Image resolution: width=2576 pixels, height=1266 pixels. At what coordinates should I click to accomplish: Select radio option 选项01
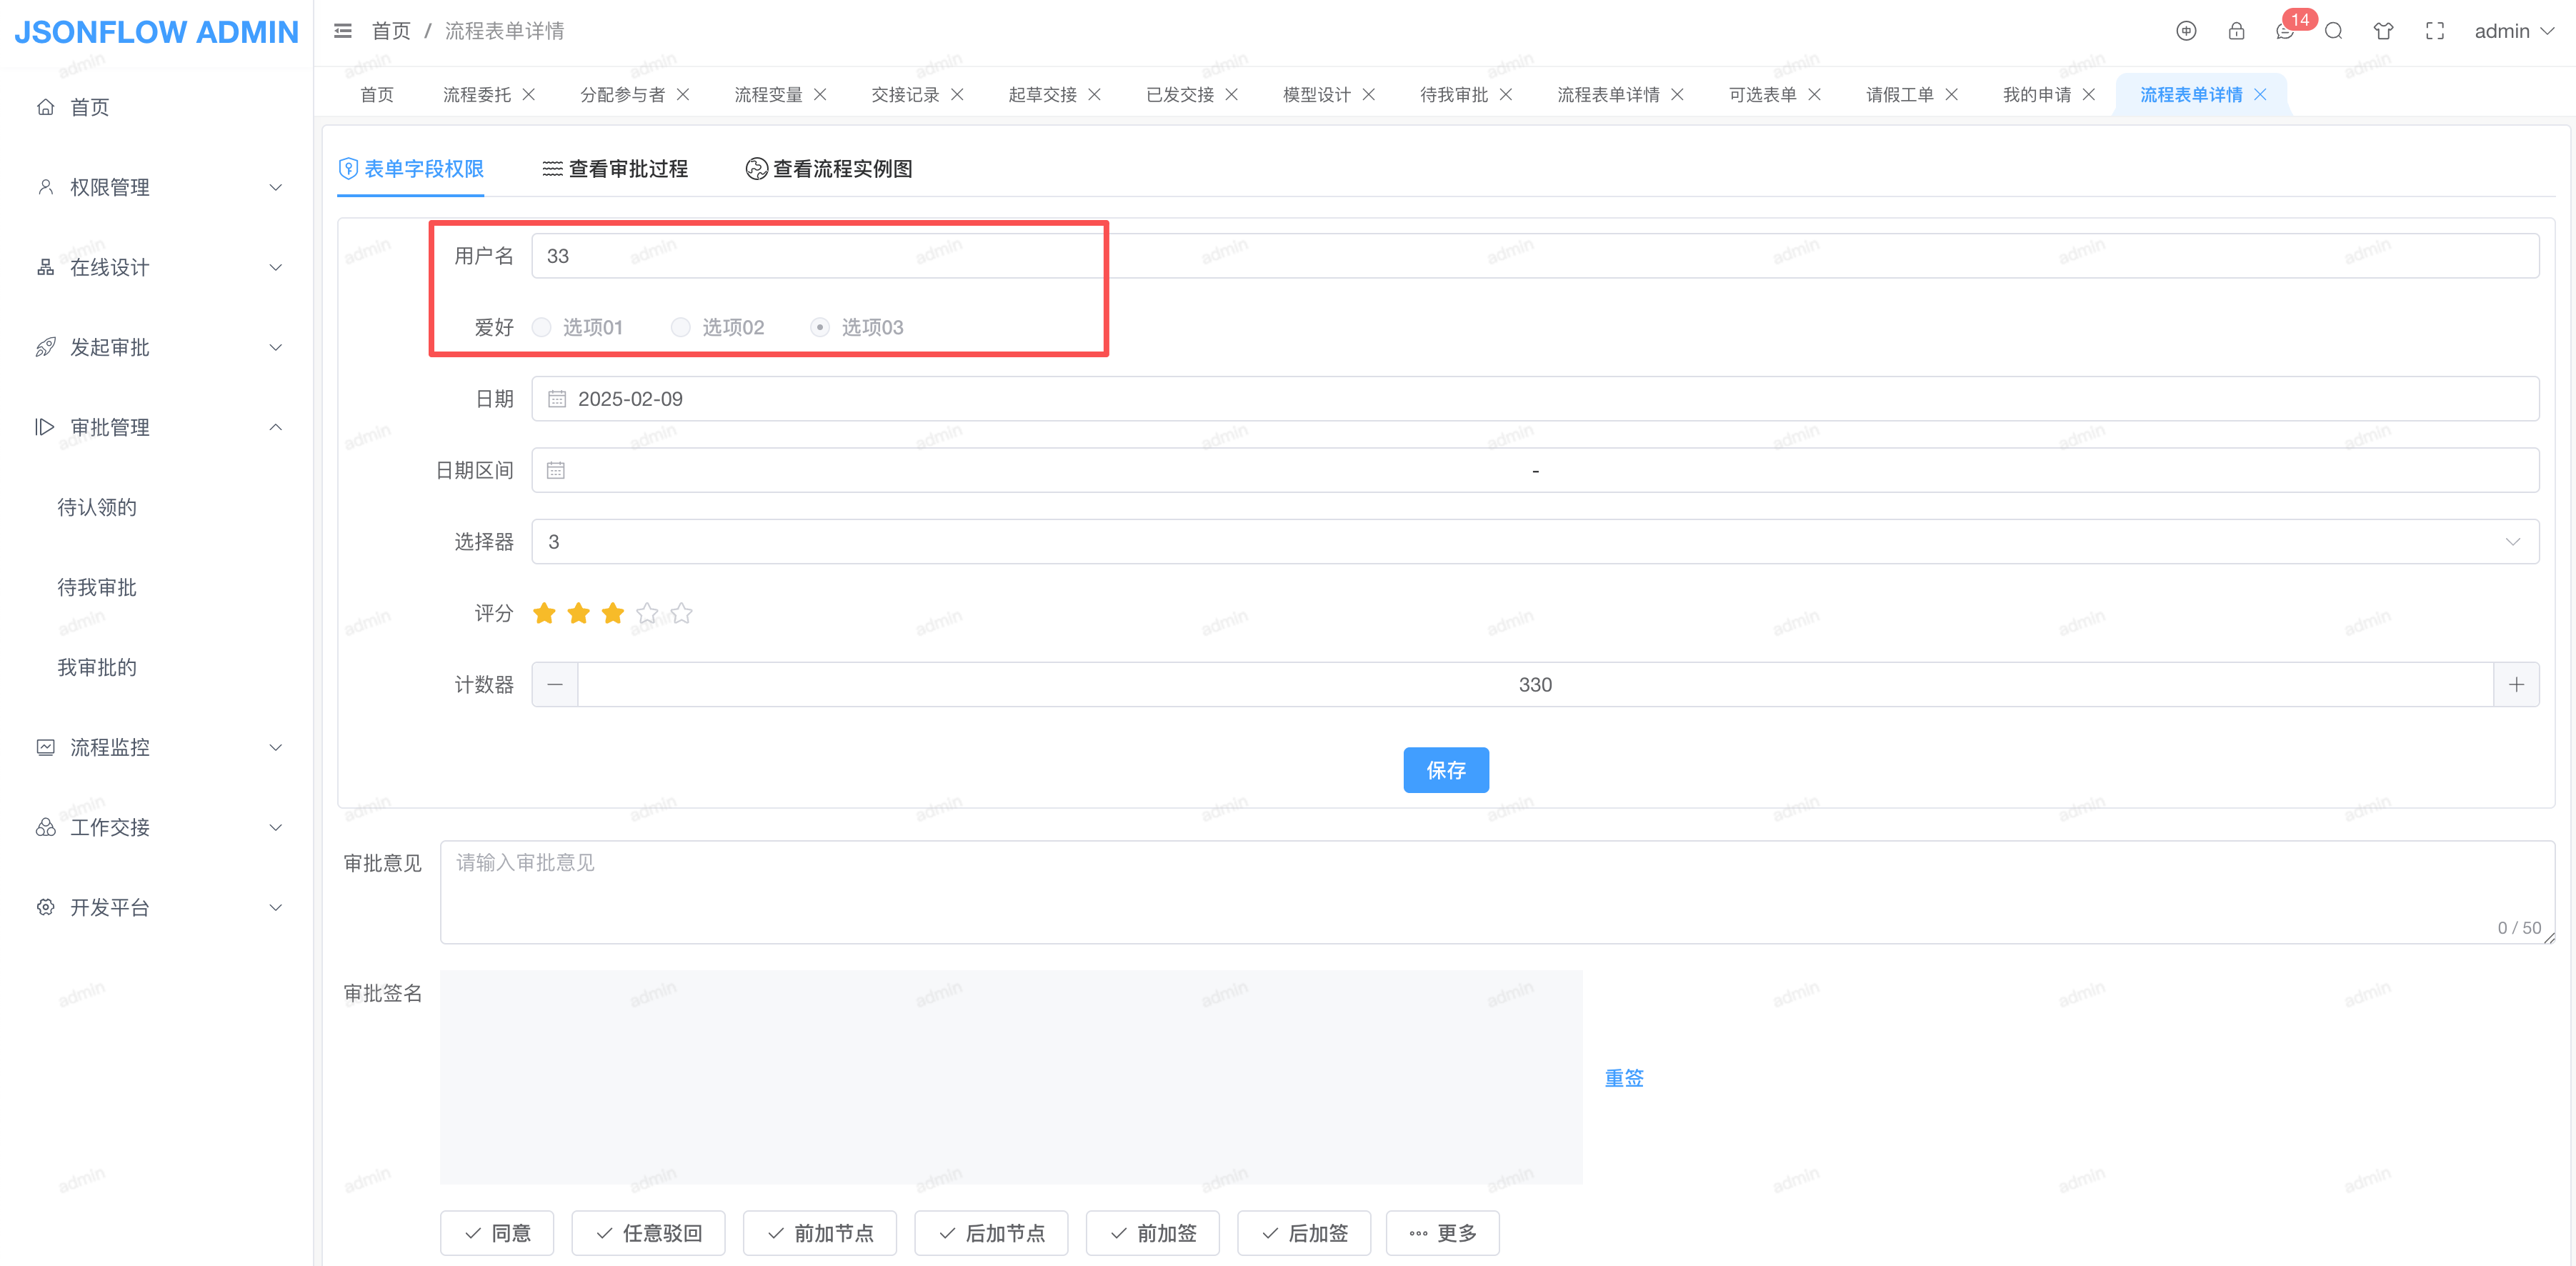pyautogui.click(x=542, y=327)
